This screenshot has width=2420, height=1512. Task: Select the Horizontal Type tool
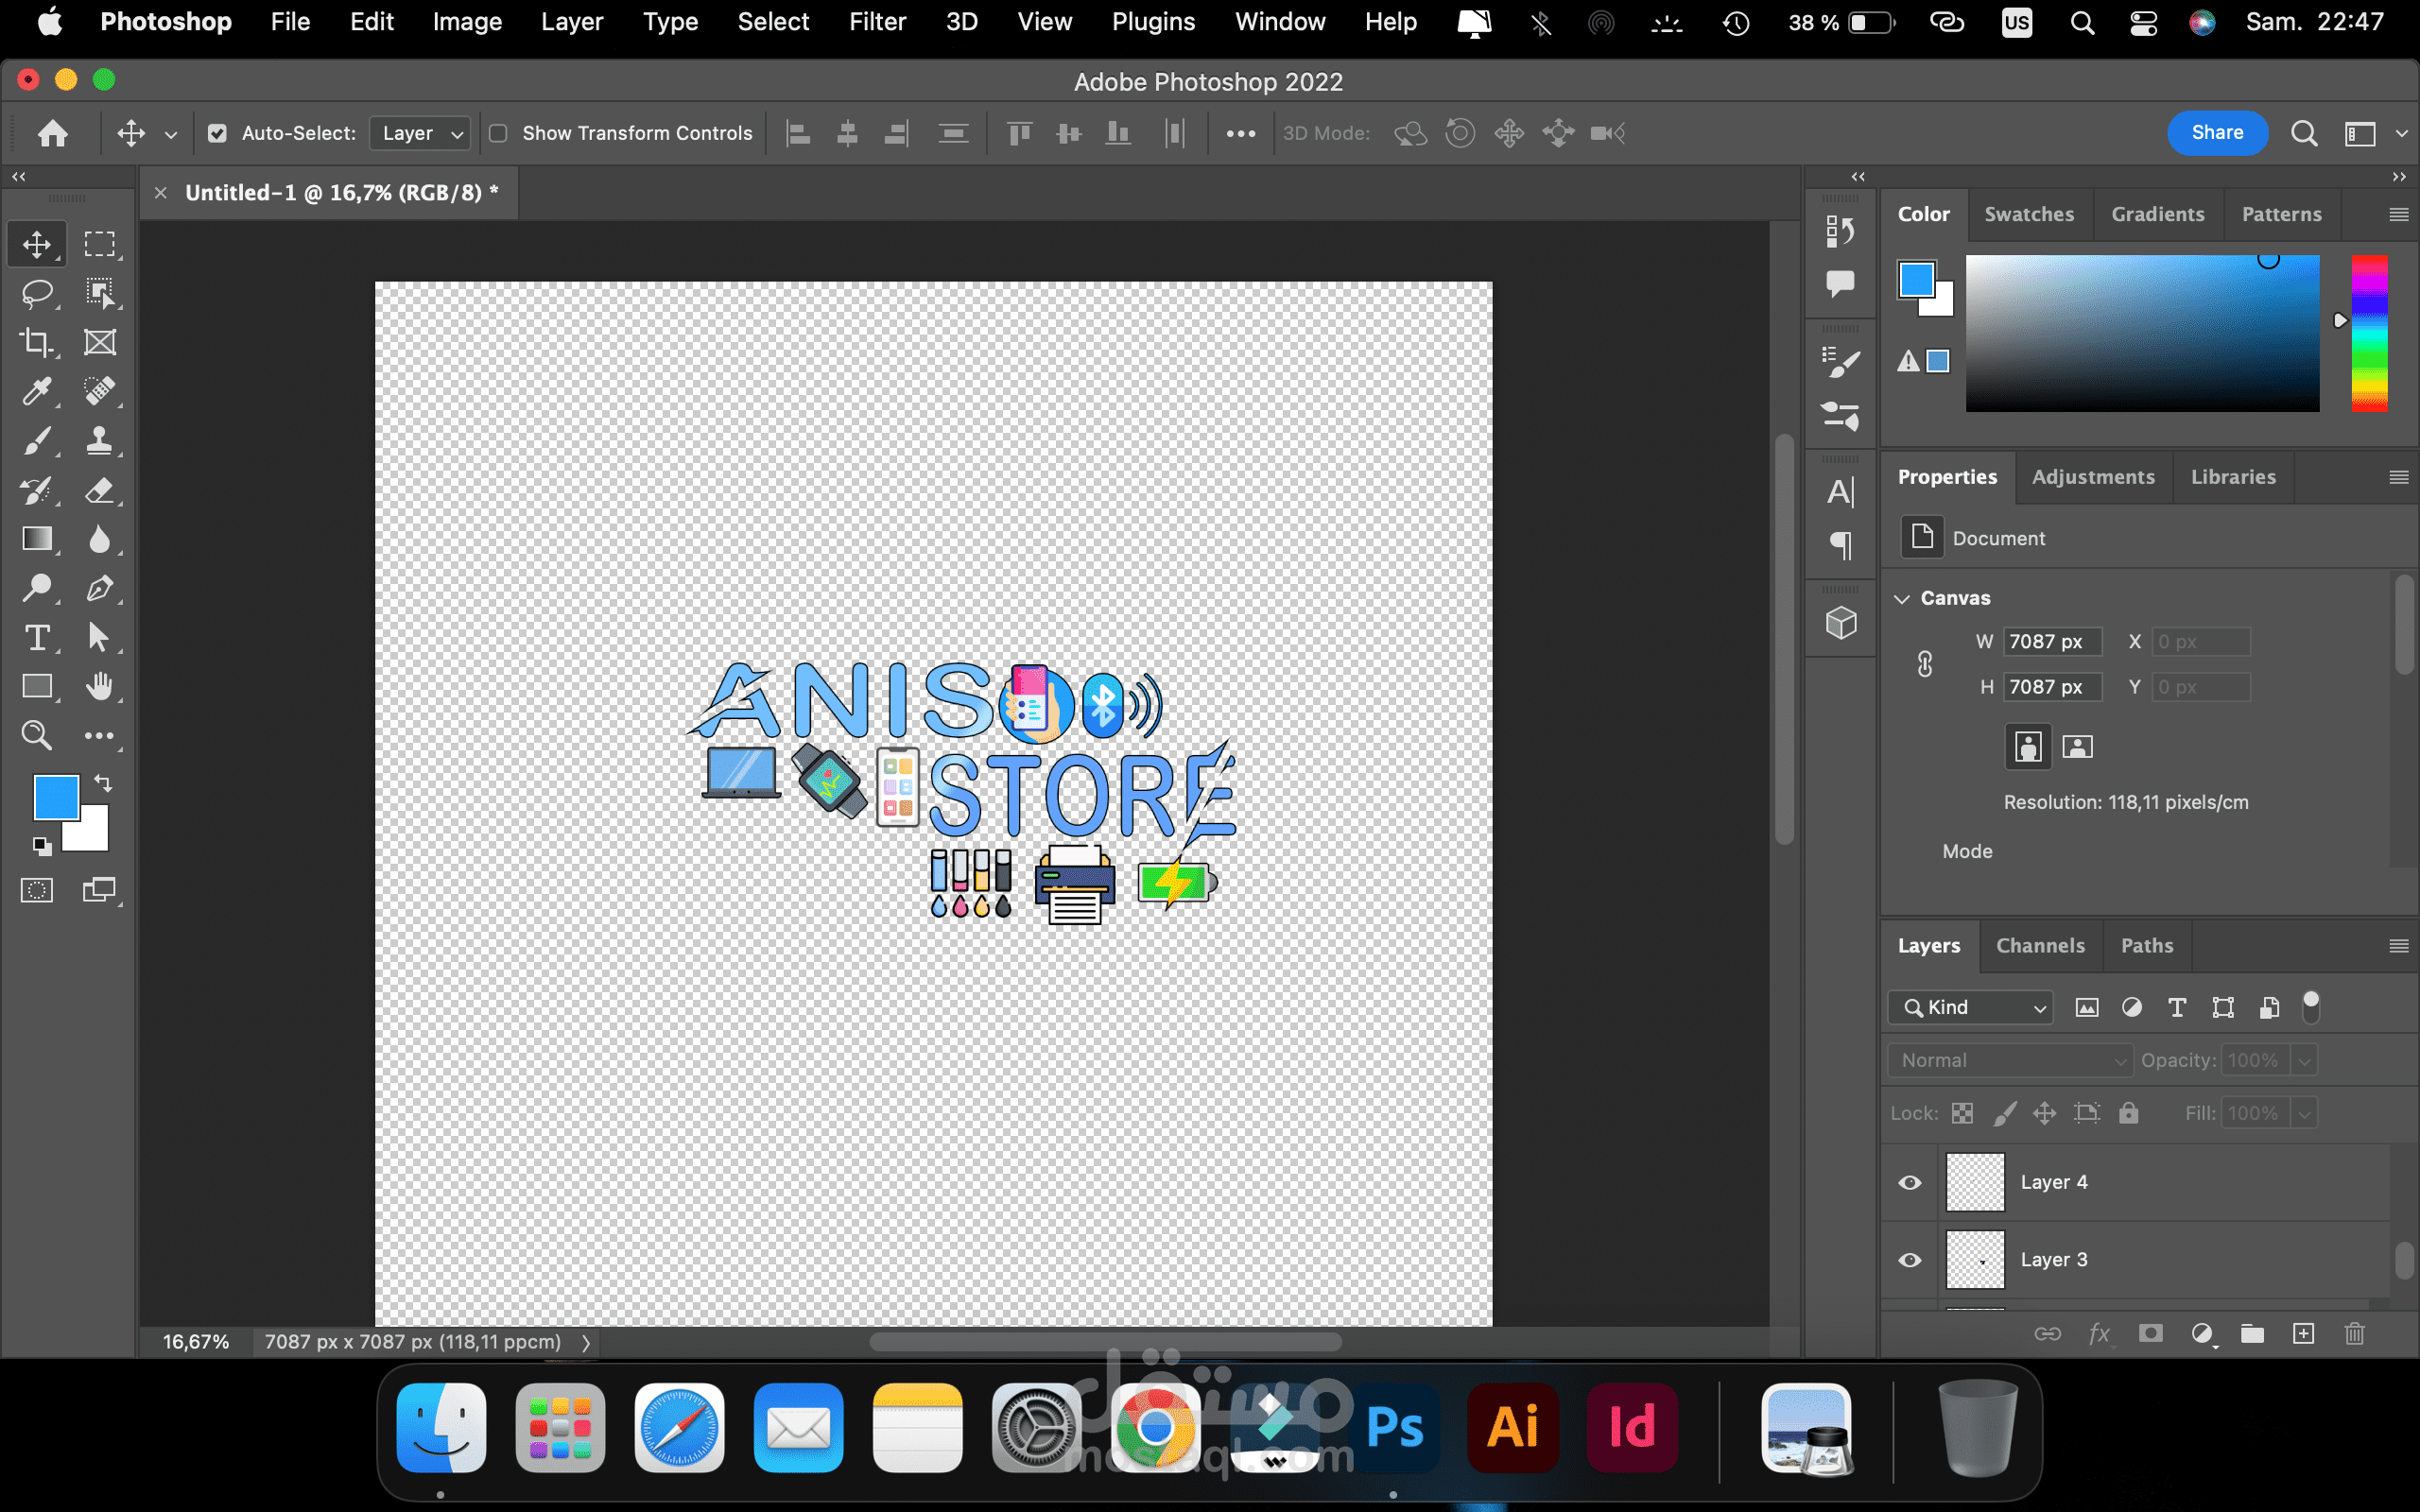(37, 638)
